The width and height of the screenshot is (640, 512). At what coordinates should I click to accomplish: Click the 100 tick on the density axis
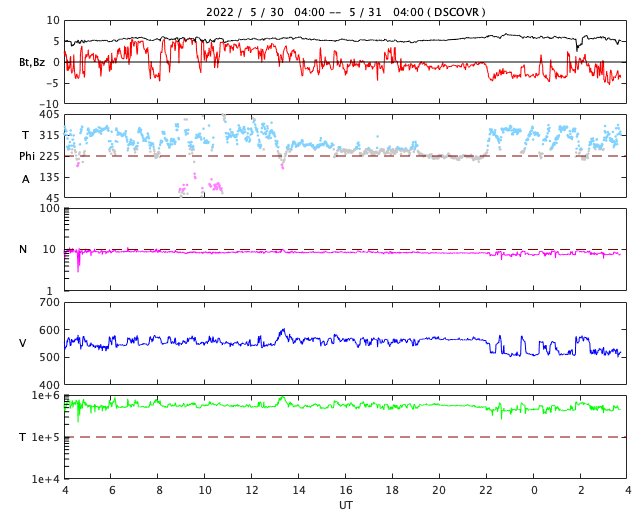point(49,208)
